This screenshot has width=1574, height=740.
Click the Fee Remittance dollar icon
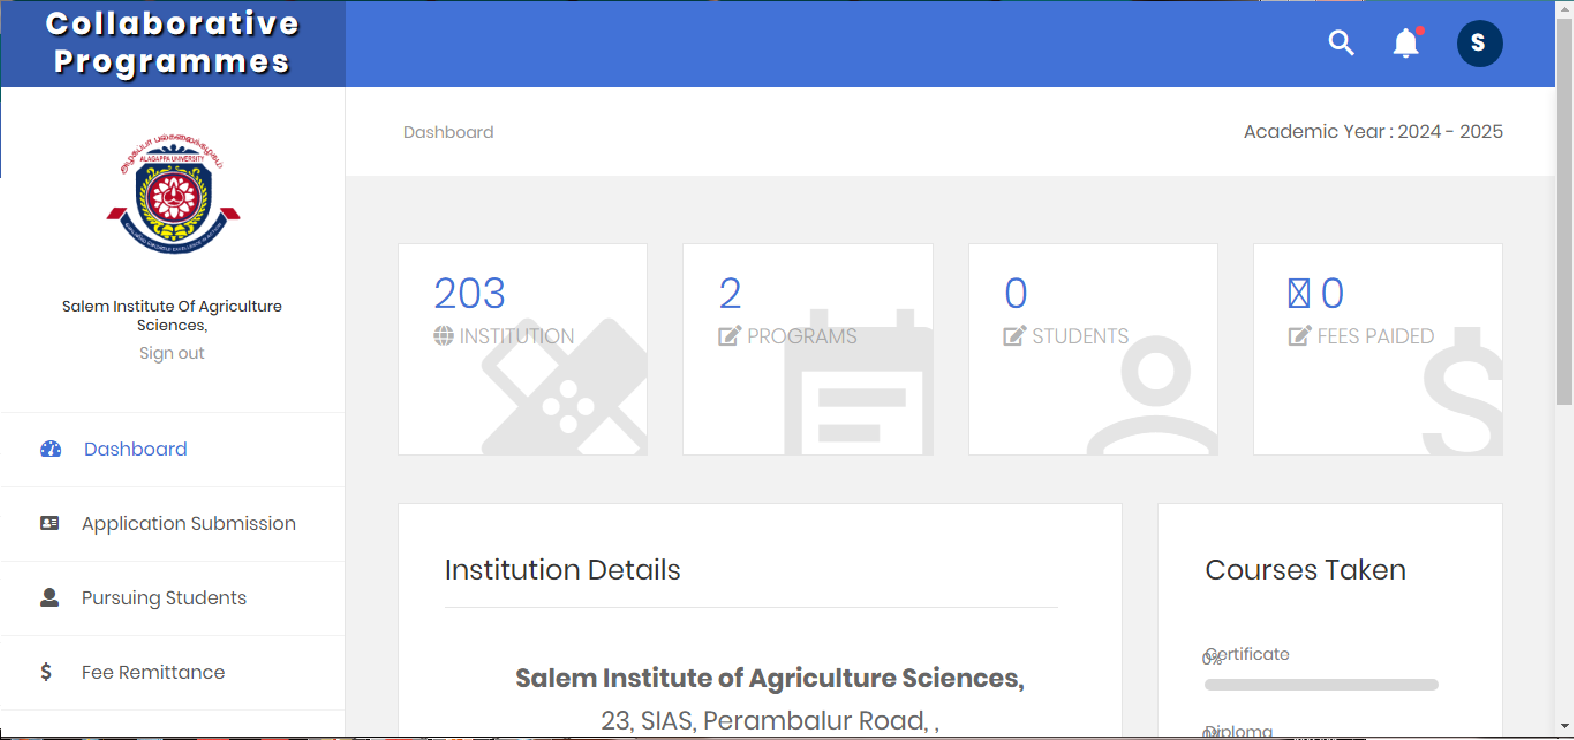46,672
